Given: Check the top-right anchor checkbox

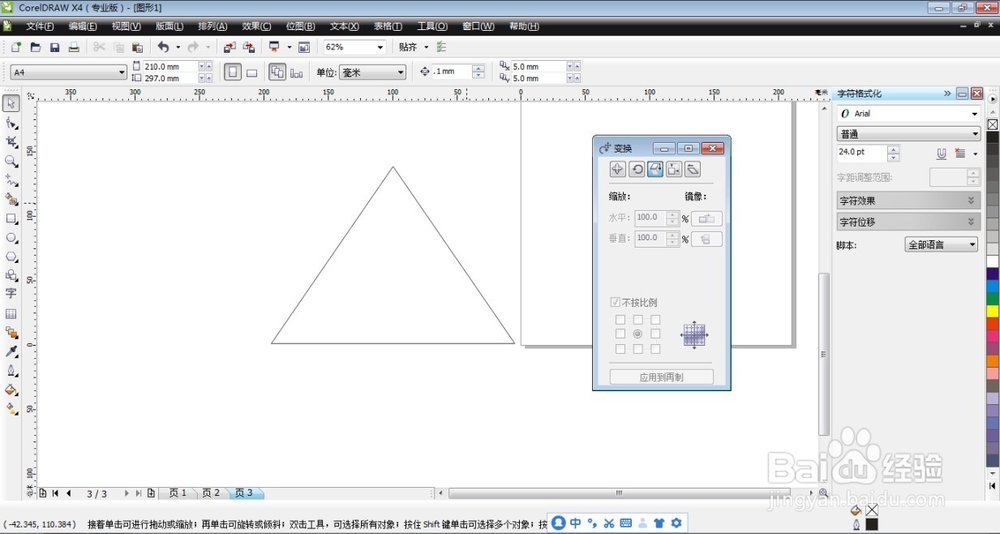Looking at the screenshot, I should [x=656, y=319].
